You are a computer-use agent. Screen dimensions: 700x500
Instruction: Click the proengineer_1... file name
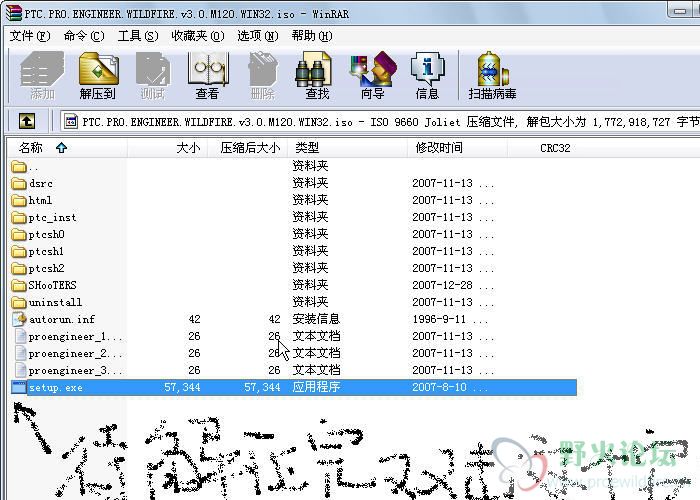click(x=75, y=337)
